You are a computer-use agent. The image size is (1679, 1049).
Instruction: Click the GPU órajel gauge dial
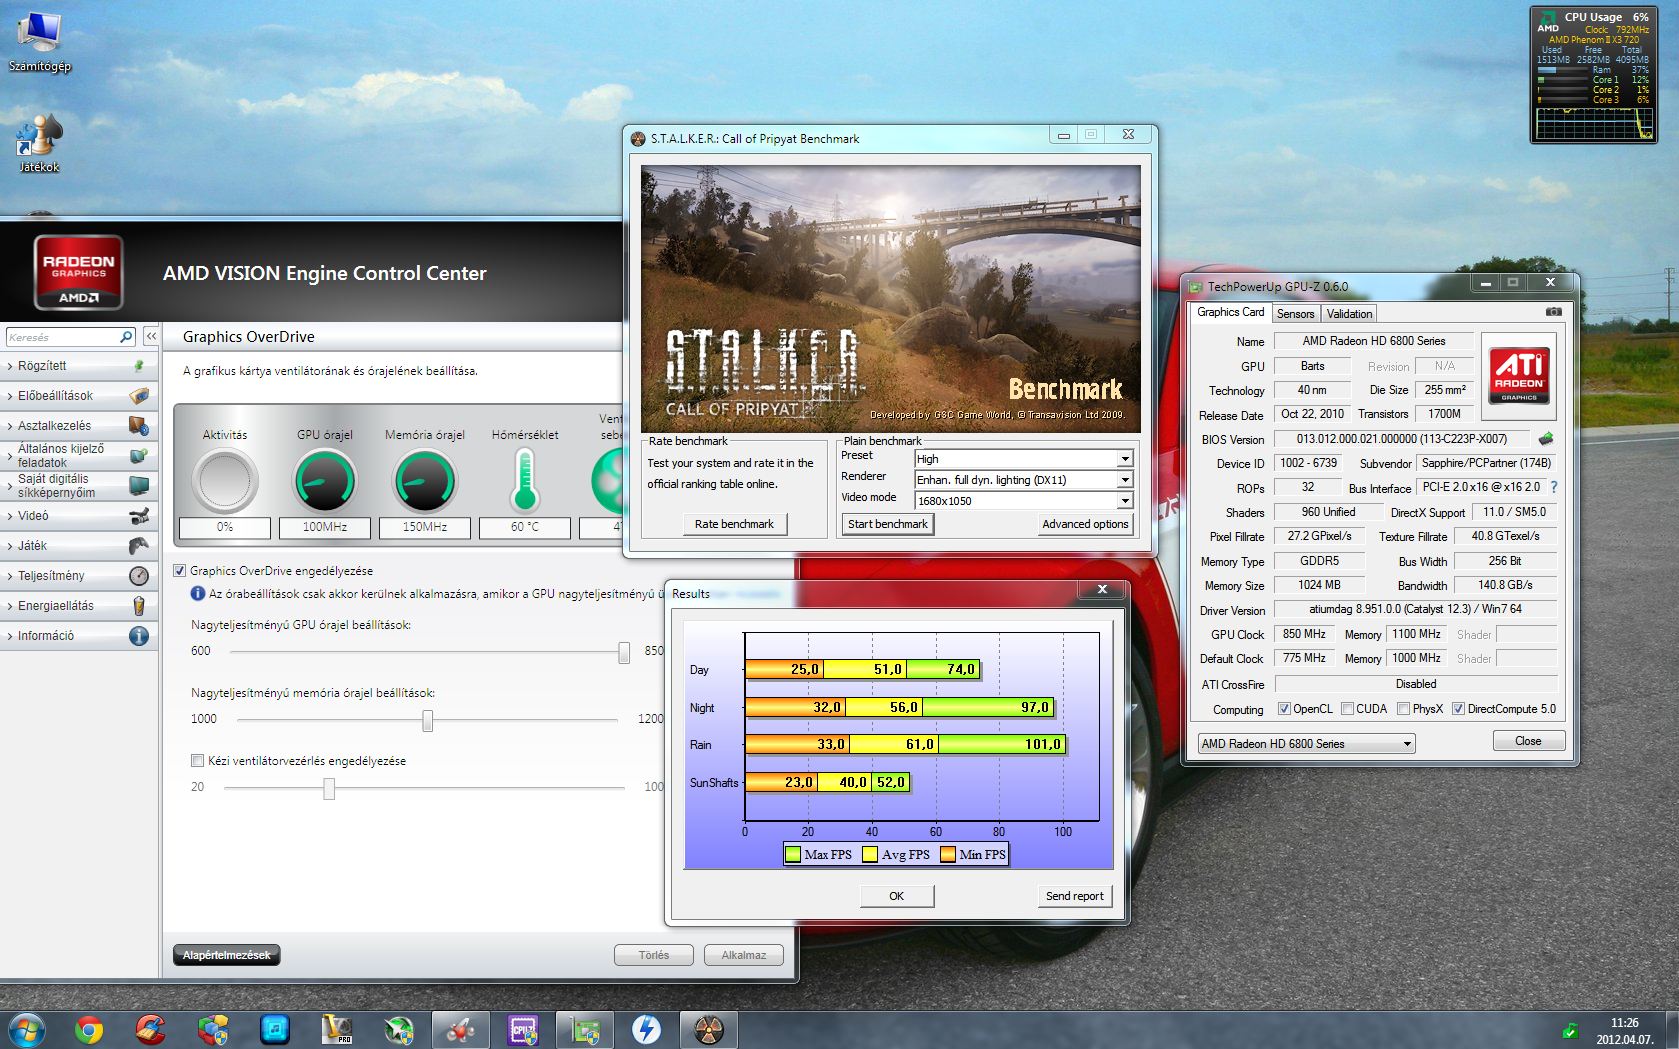coord(325,480)
